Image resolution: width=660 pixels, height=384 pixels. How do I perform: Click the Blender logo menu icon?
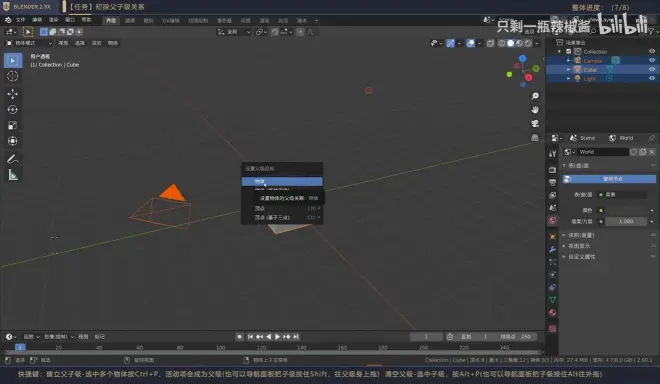pyautogui.click(x=8, y=20)
